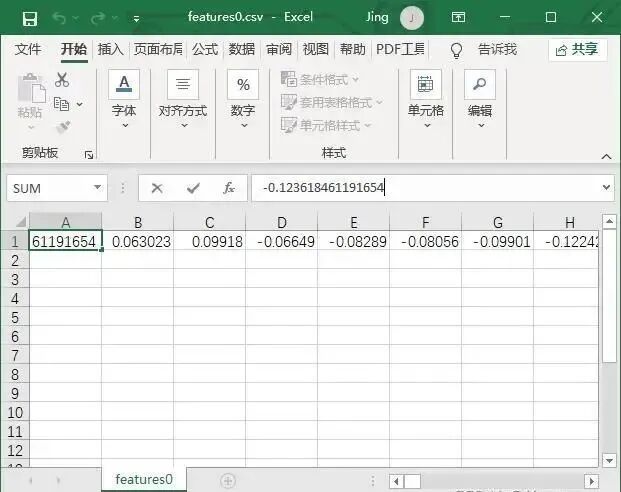The width and height of the screenshot is (621, 492).
Task: Click cell F1 with -0.08056
Action: (426, 241)
